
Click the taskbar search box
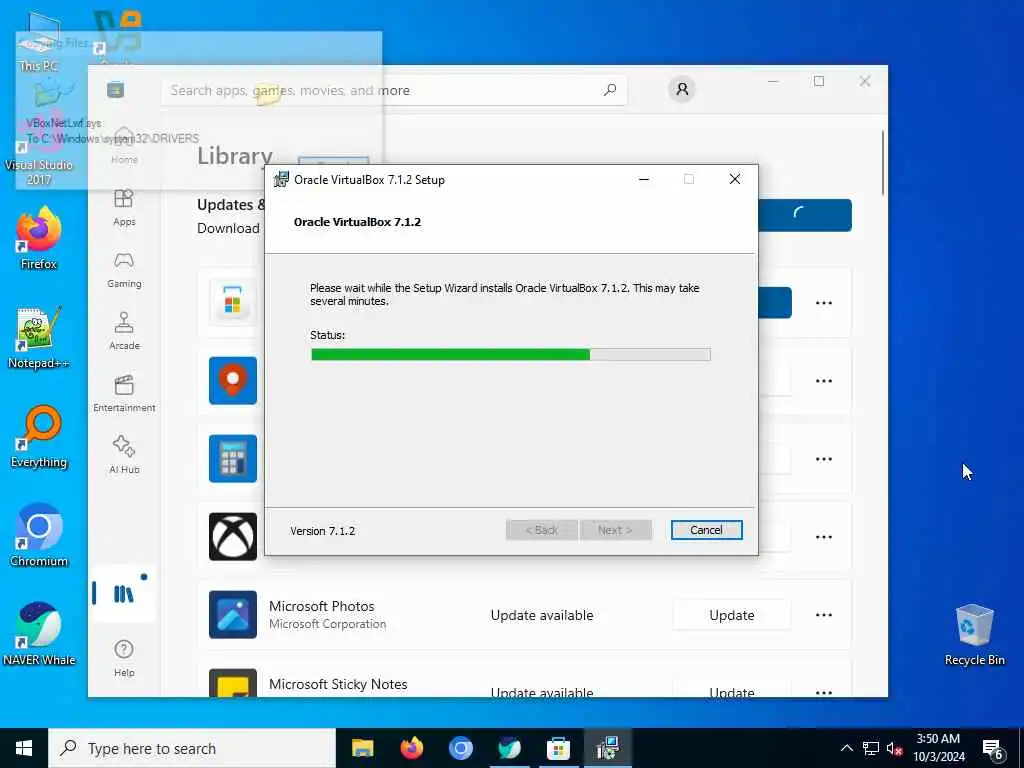[x=192, y=748]
